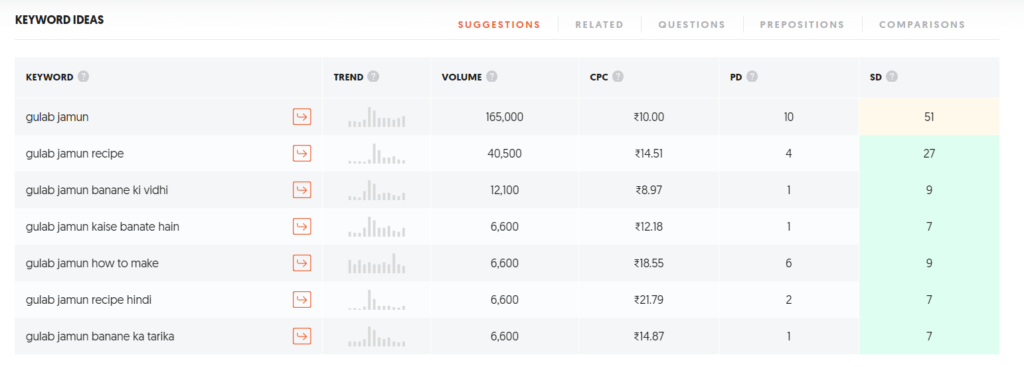Open arrow icon for gulab jamun keyword
1024x367 pixels.
point(302,117)
